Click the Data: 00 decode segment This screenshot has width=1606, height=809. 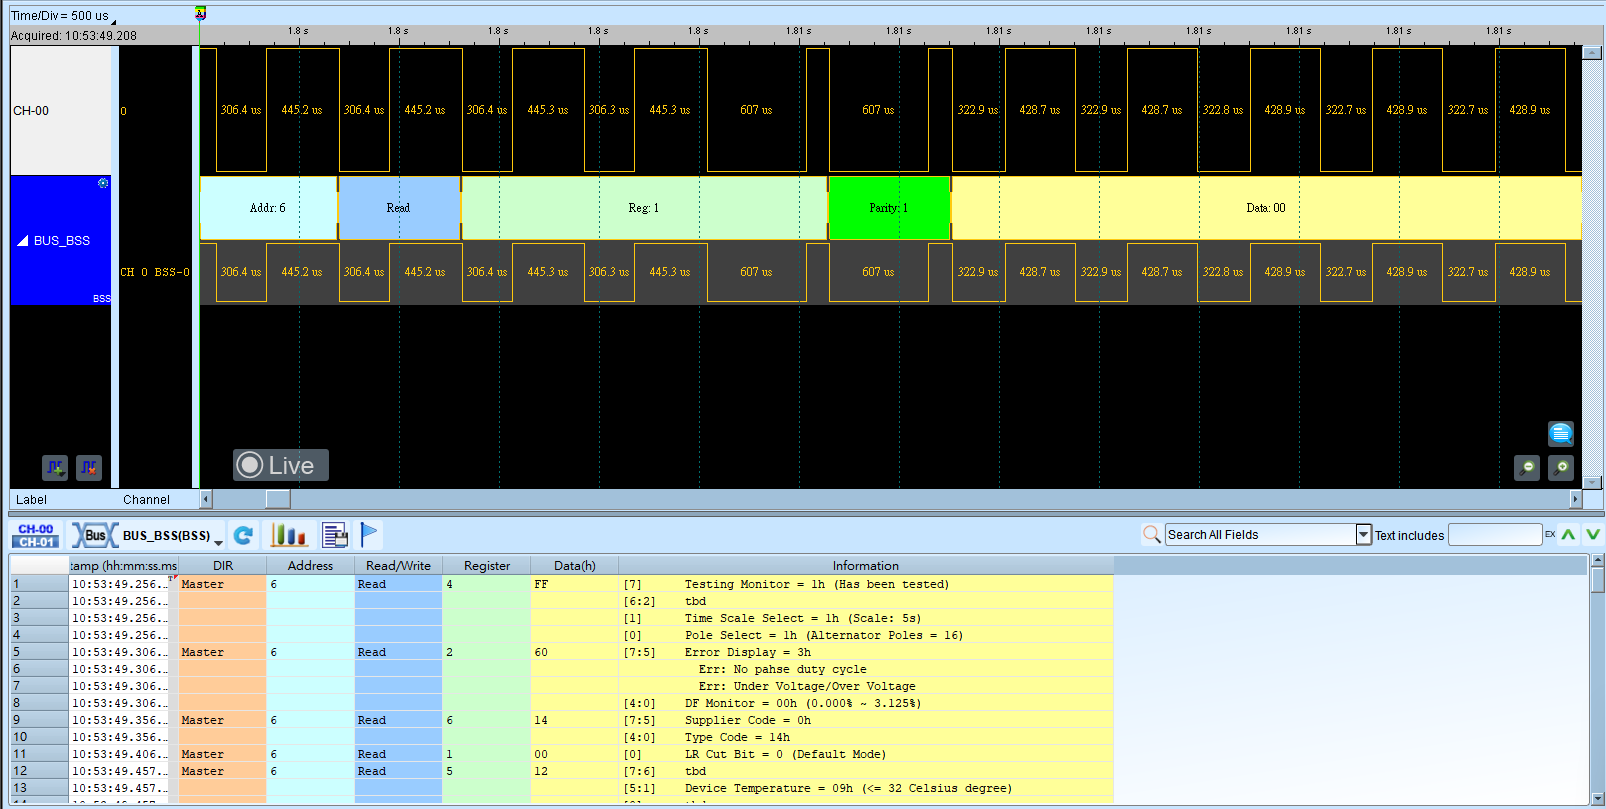pos(1266,208)
